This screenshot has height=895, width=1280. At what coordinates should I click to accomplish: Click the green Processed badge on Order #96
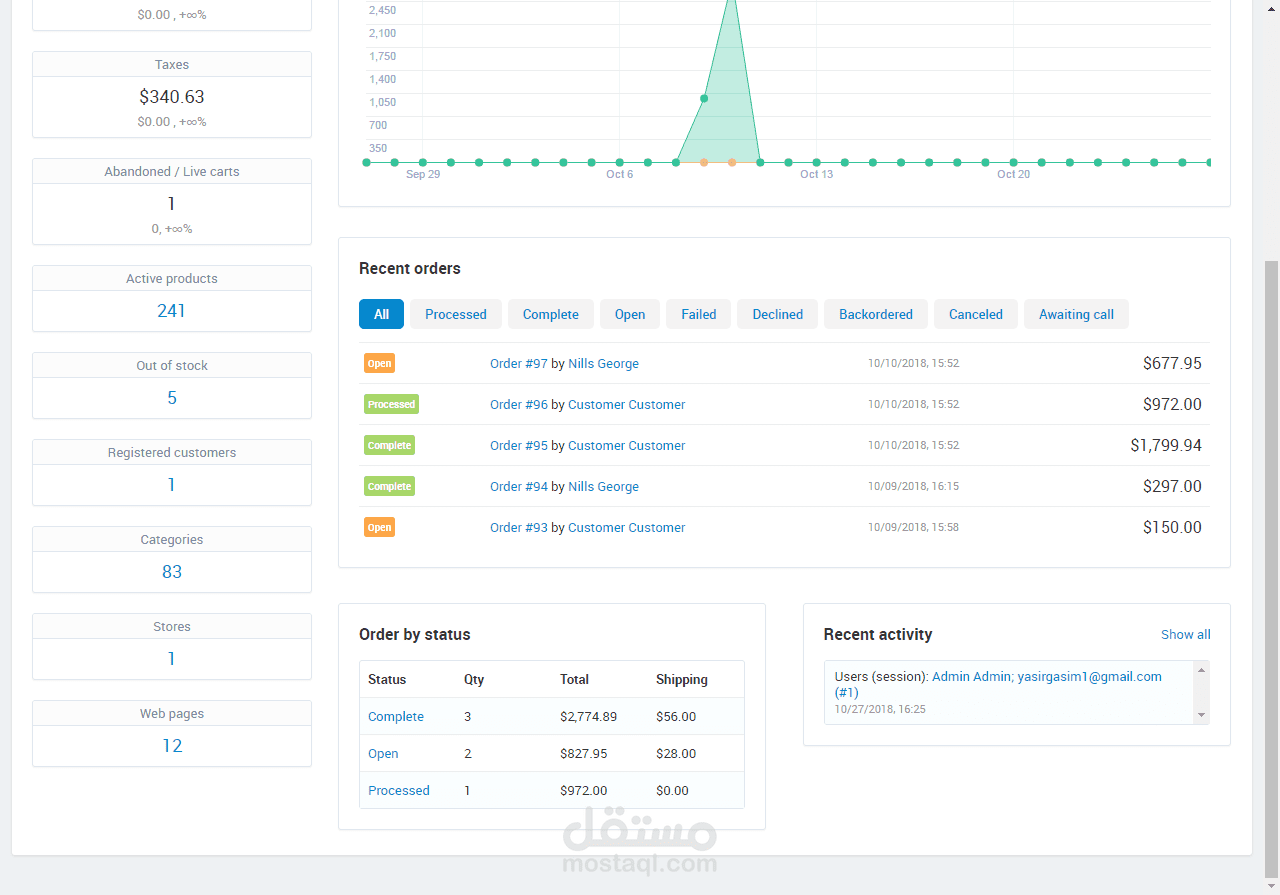coord(391,404)
